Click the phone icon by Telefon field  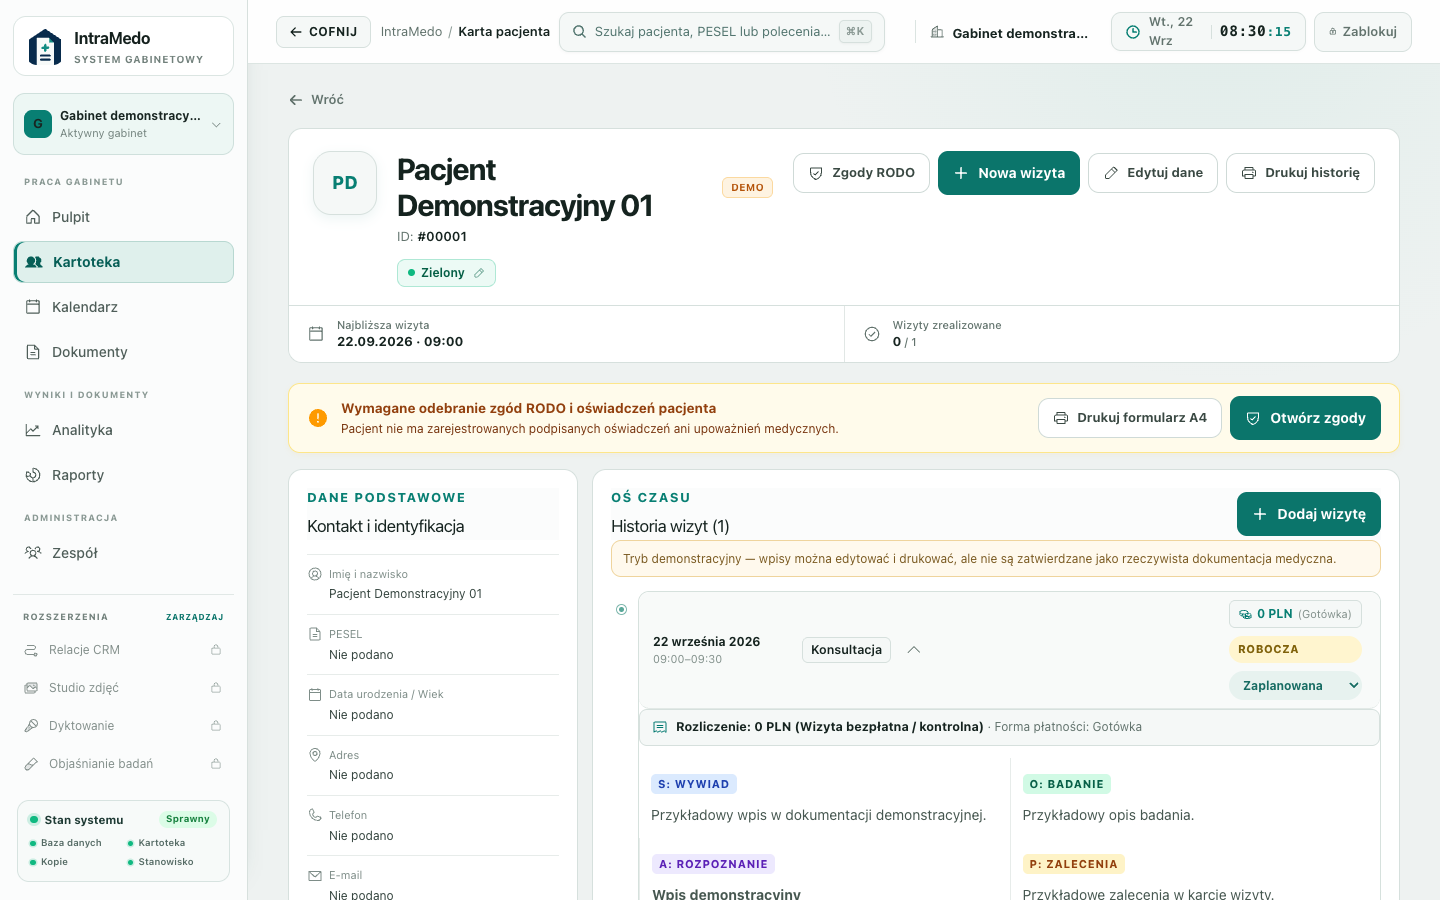pos(315,815)
